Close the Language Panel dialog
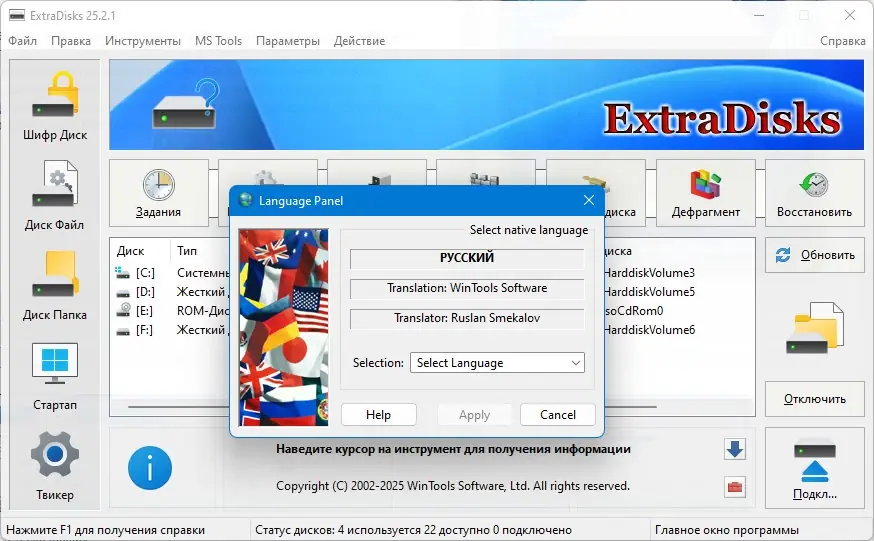The height and width of the screenshot is (541, 874). (589, 200)
